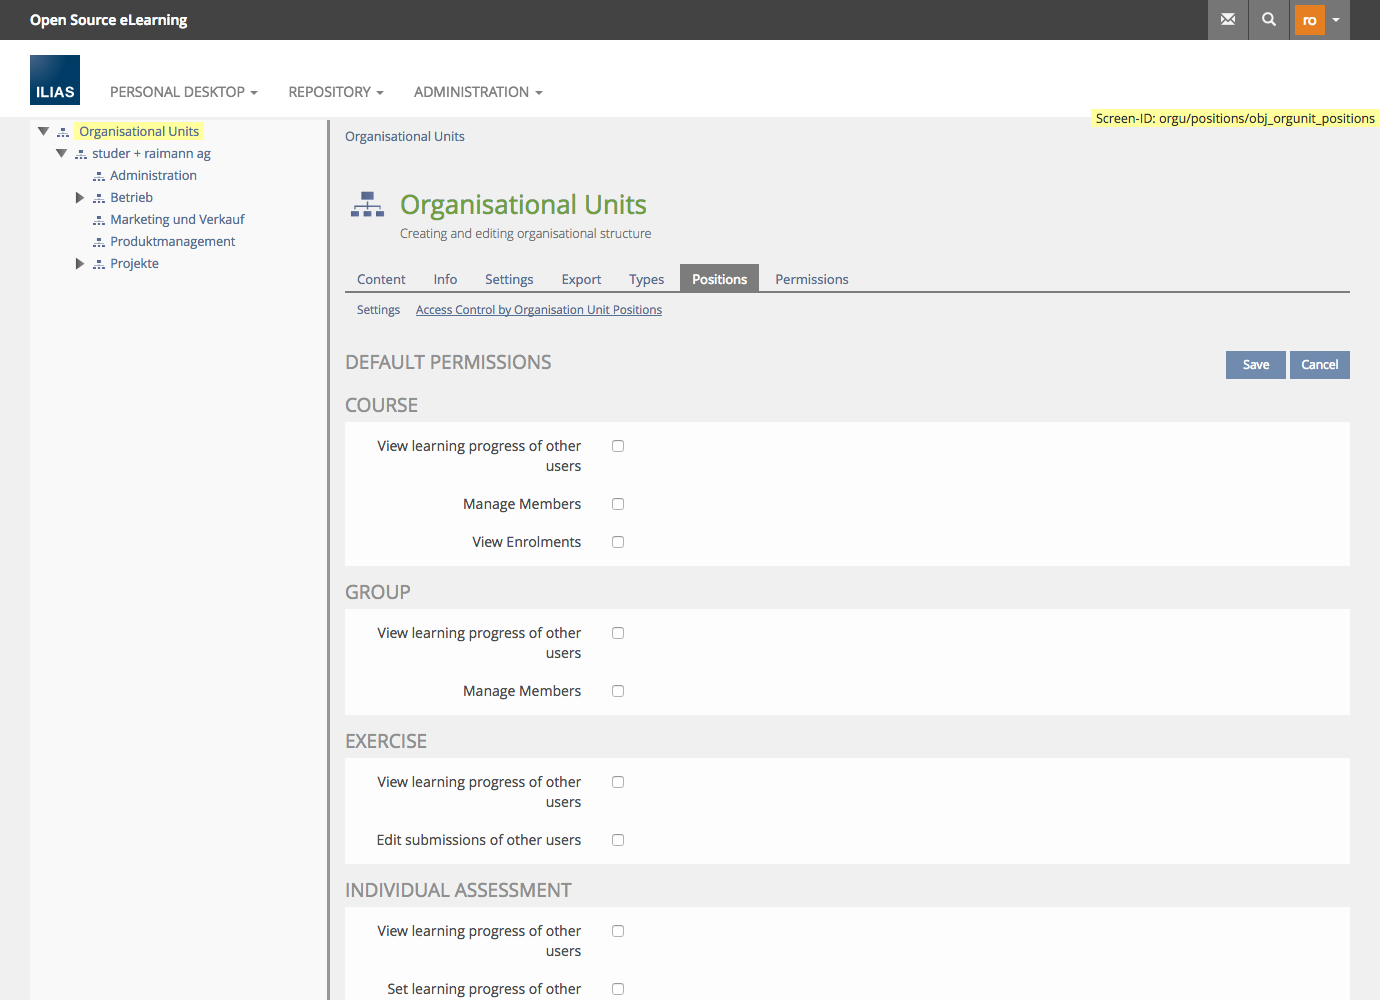Switch to the Types tab
The height and width of the screenshot is (1000, 1380).
pyautogui.click(x=646, y=279)
